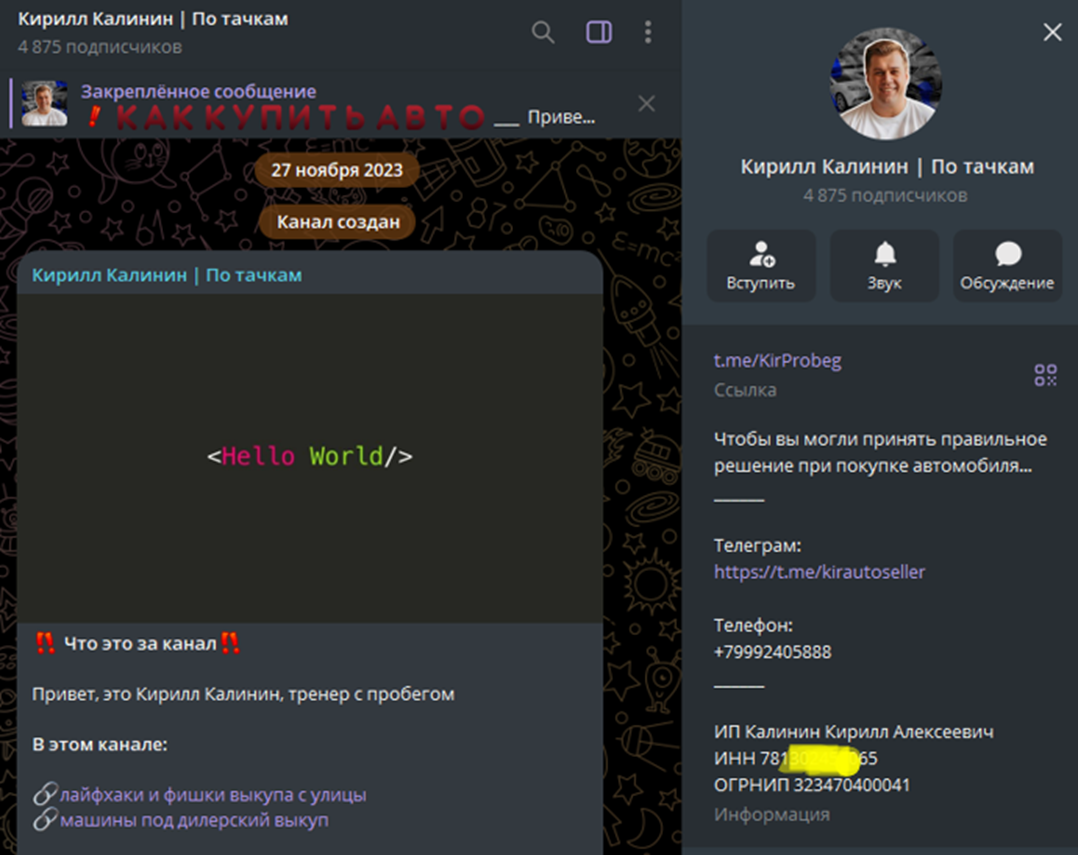The width and height of the screenshot is (1078, 855).
Task: Open the Обсуждение discussion button
Action: [1007, 266]
